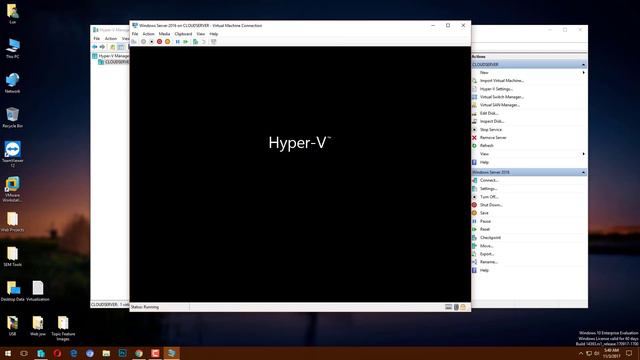Click Stop Service action
Image resolution: width=640 pixels, height=360 pixels.
click(x=491, y=129)
